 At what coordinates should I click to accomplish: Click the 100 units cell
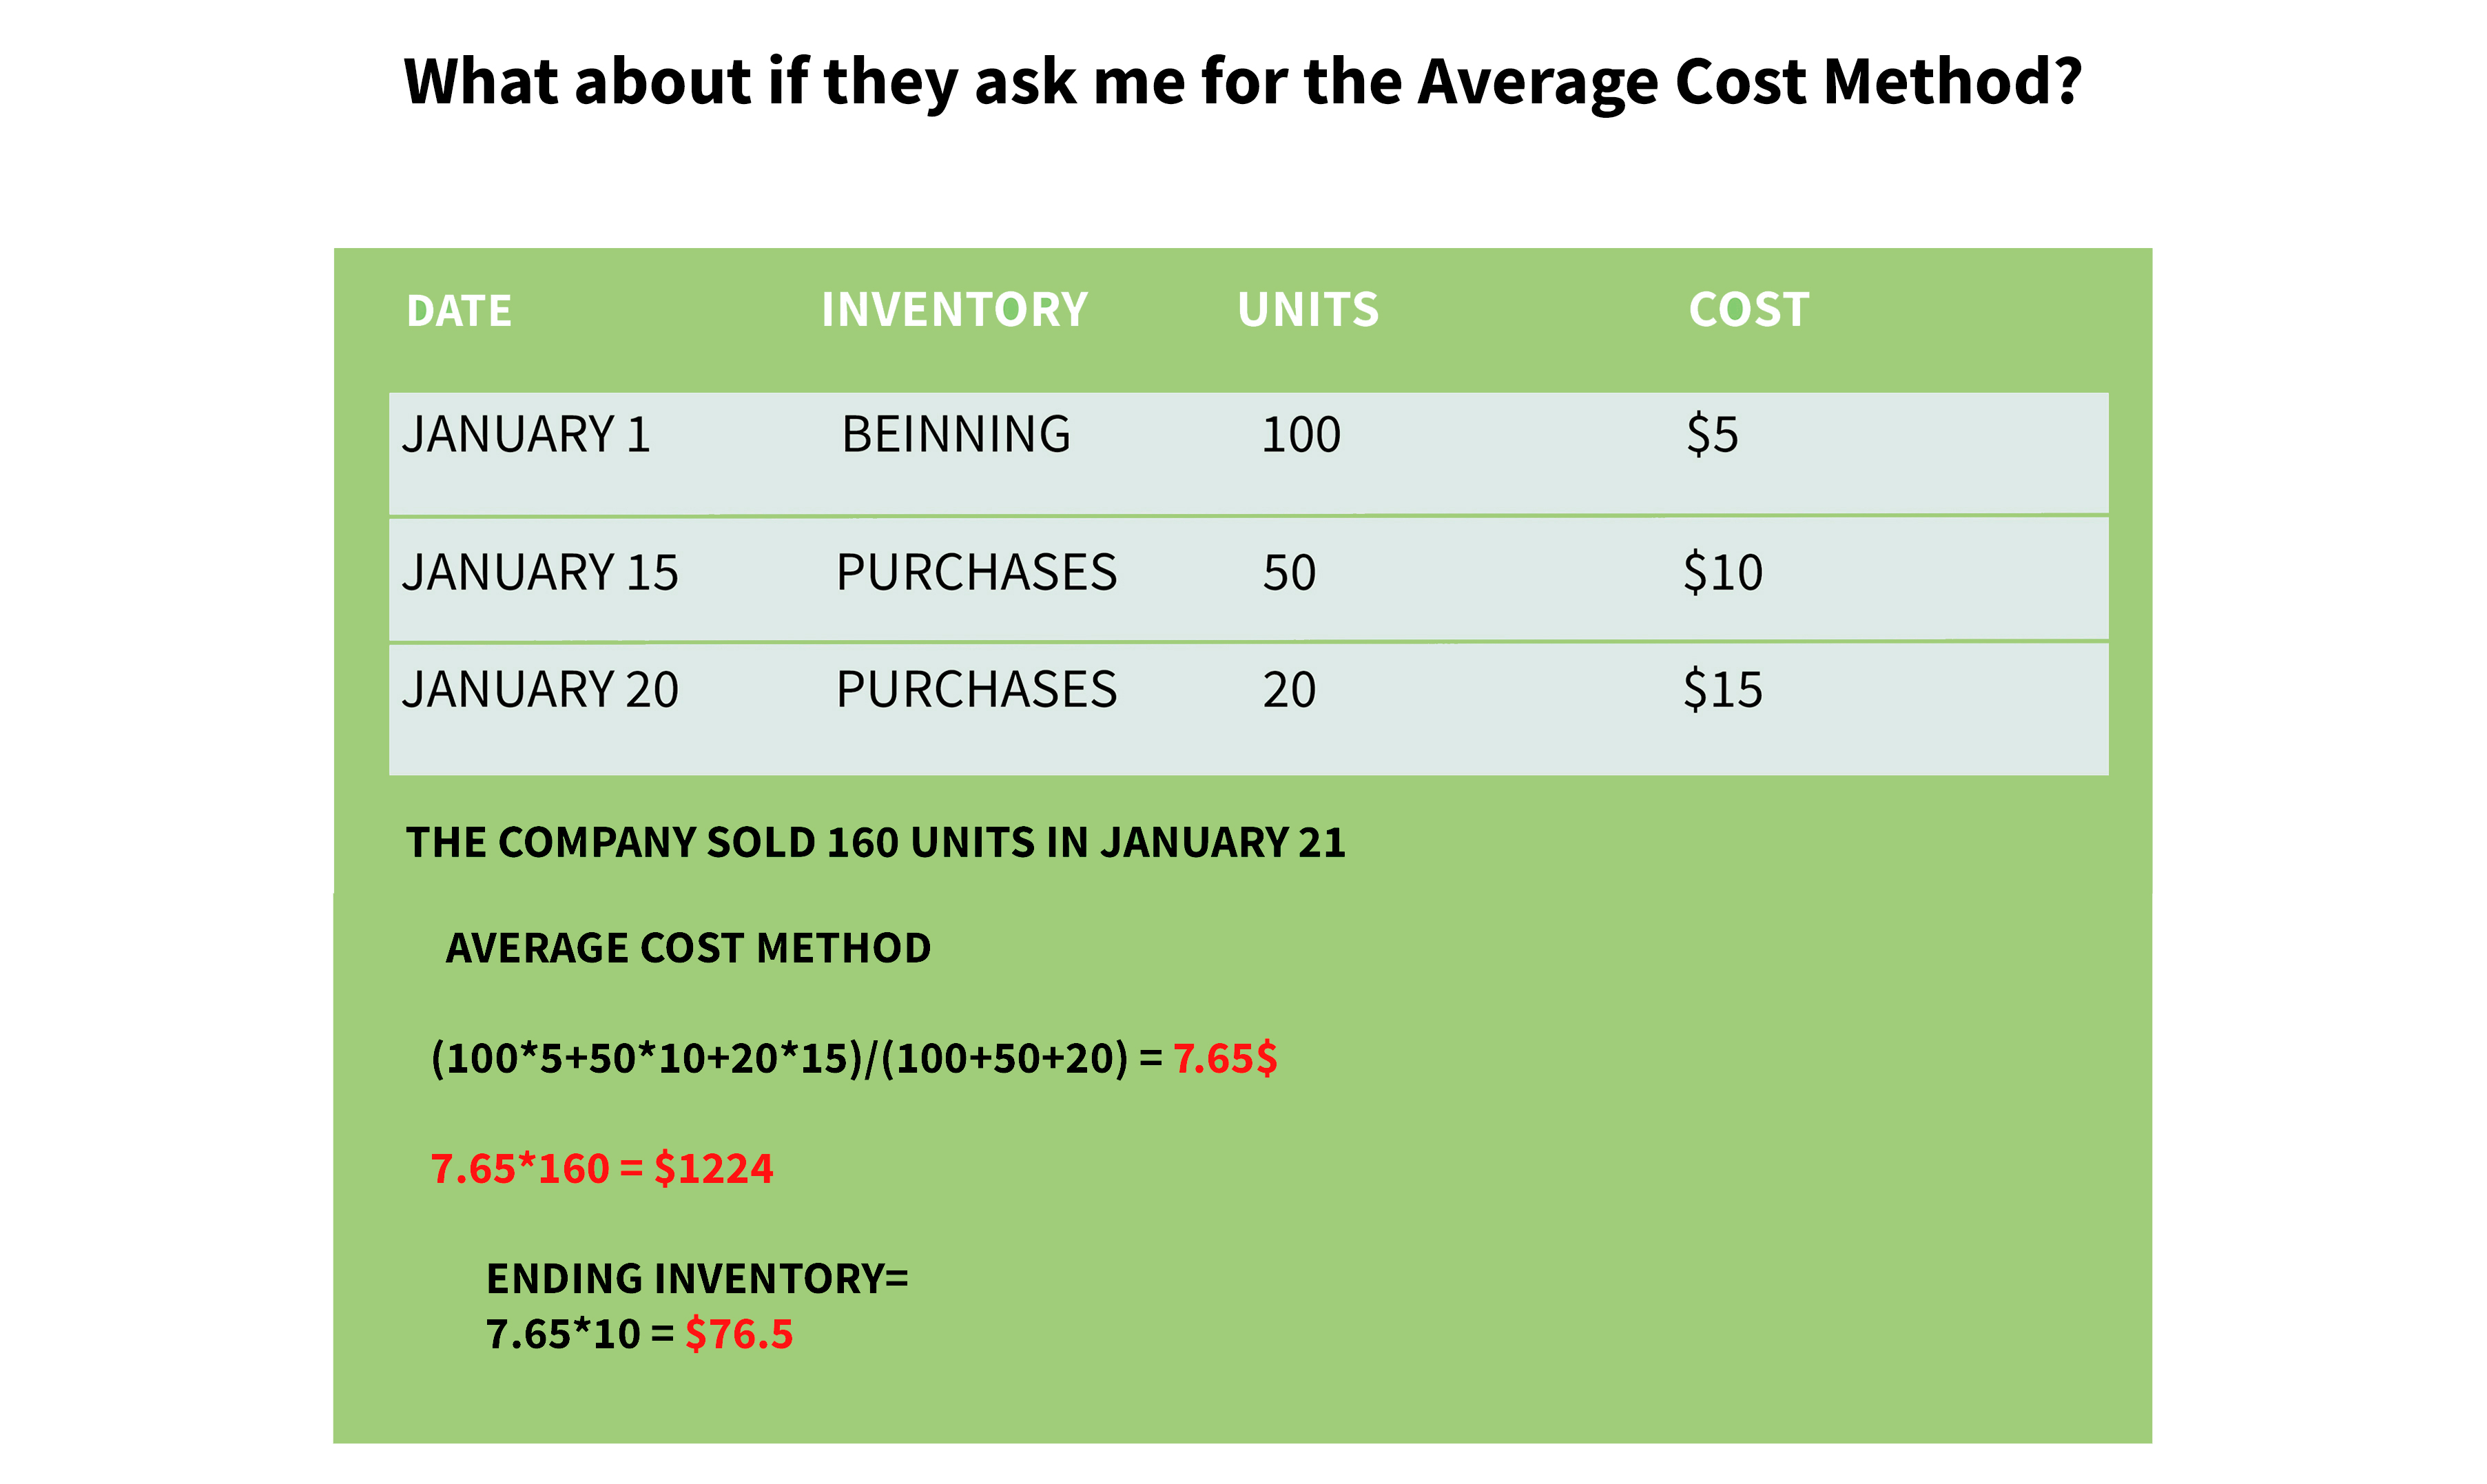tap(1301, 436)
